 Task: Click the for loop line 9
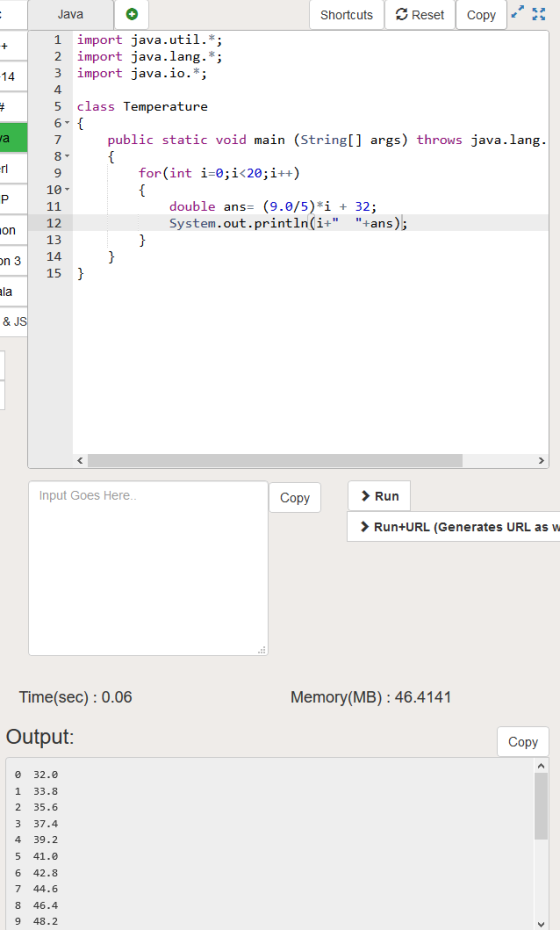(x=219, y=173)
